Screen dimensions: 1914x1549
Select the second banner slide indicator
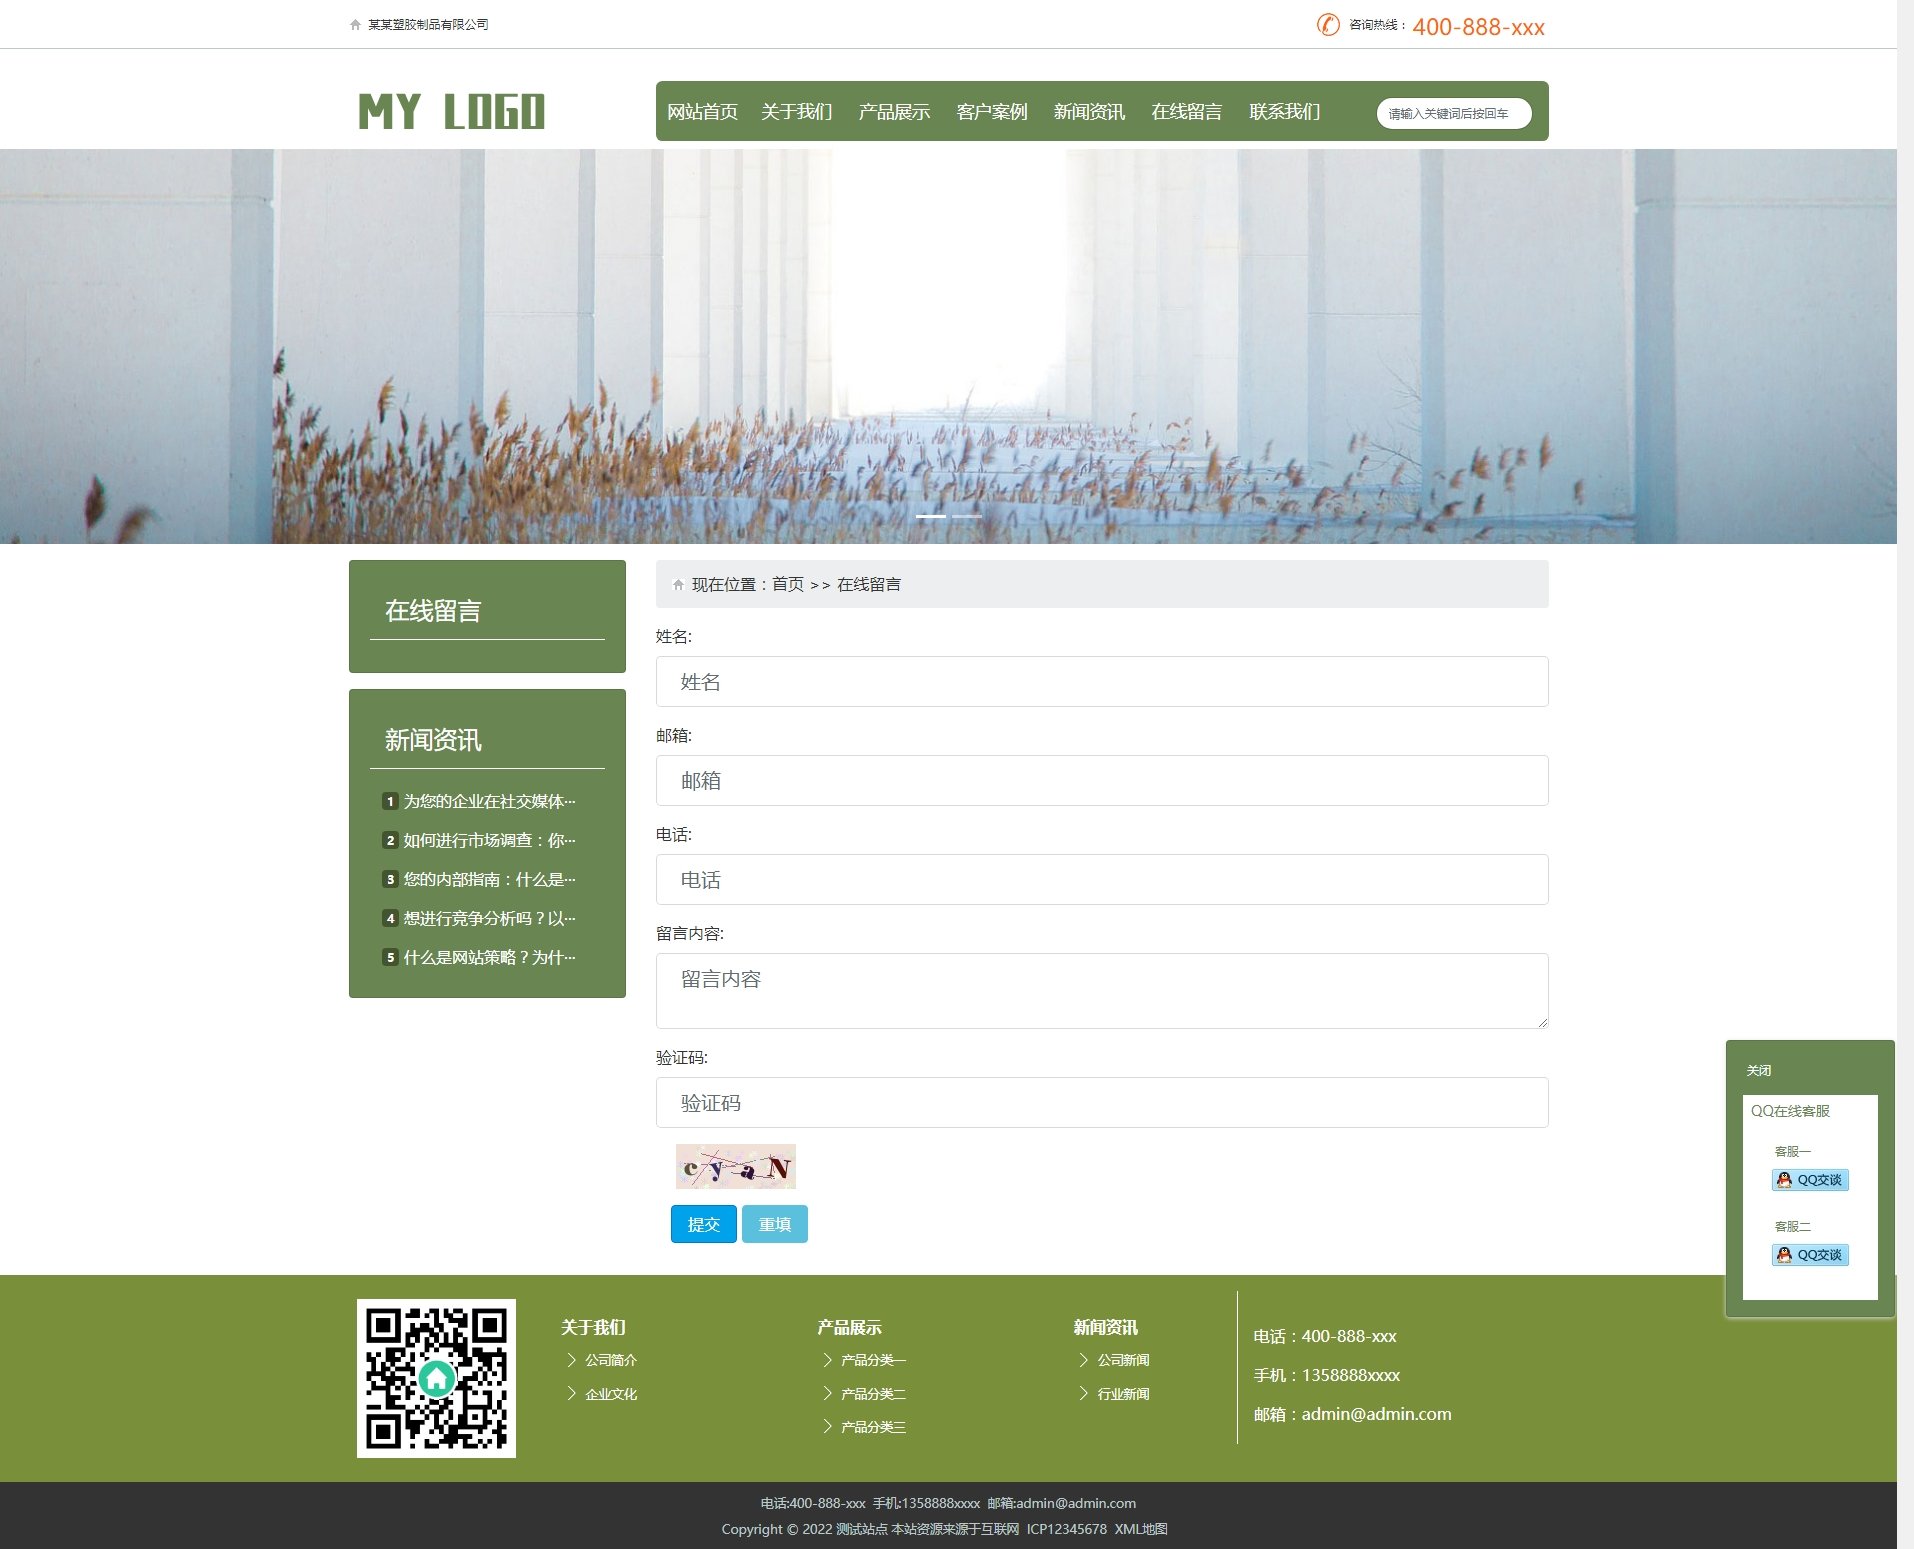click(966, 516)
